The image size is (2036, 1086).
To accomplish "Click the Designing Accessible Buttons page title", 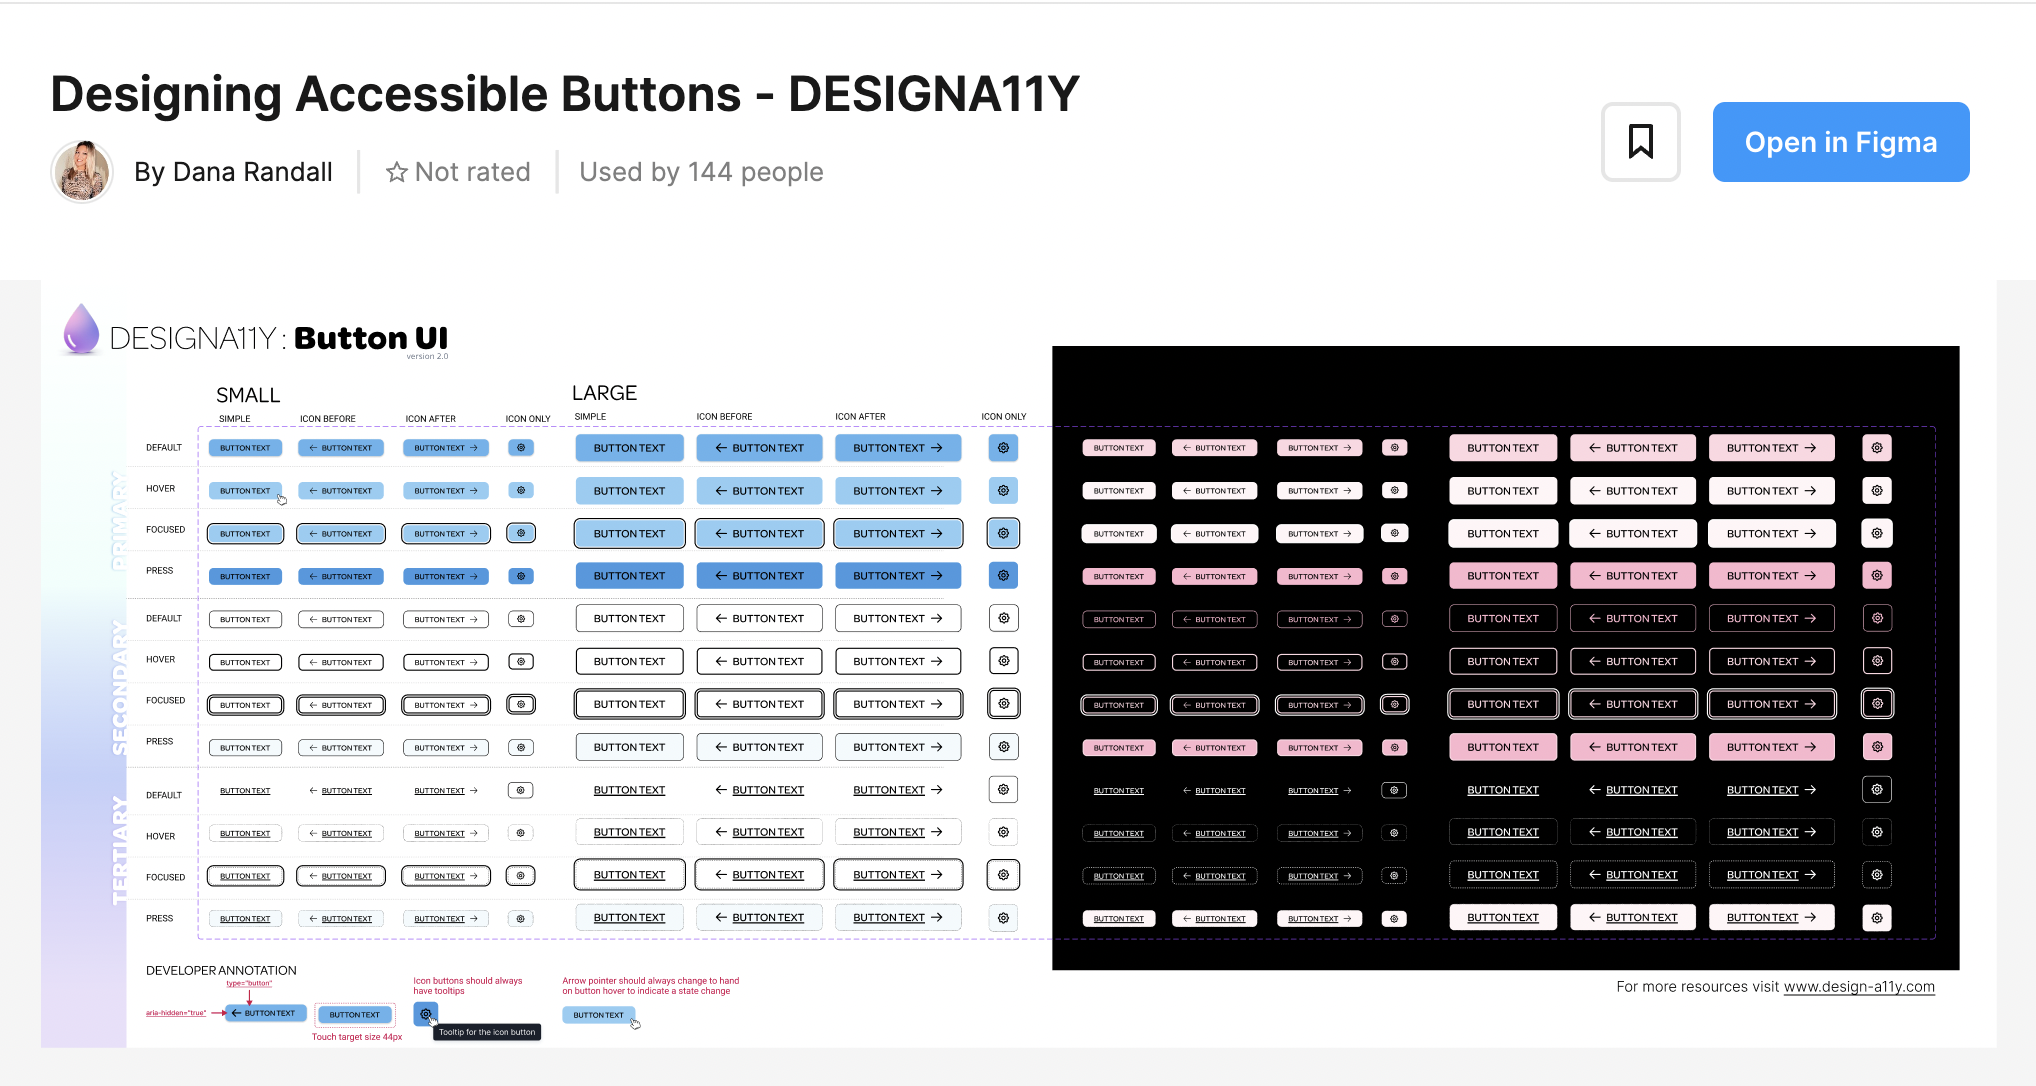I will coord(565,94).
